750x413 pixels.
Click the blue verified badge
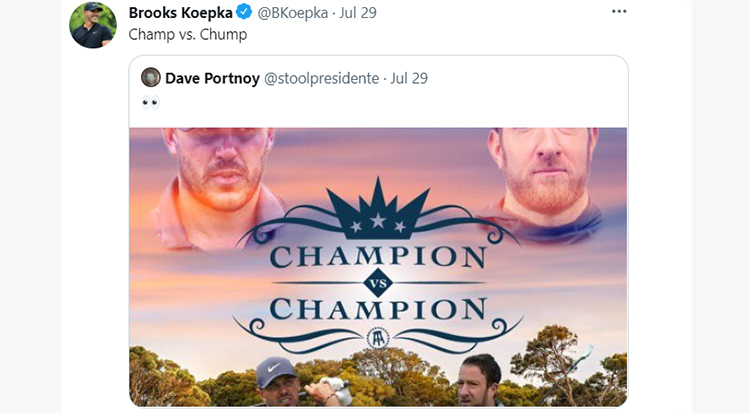coord(244,11)
